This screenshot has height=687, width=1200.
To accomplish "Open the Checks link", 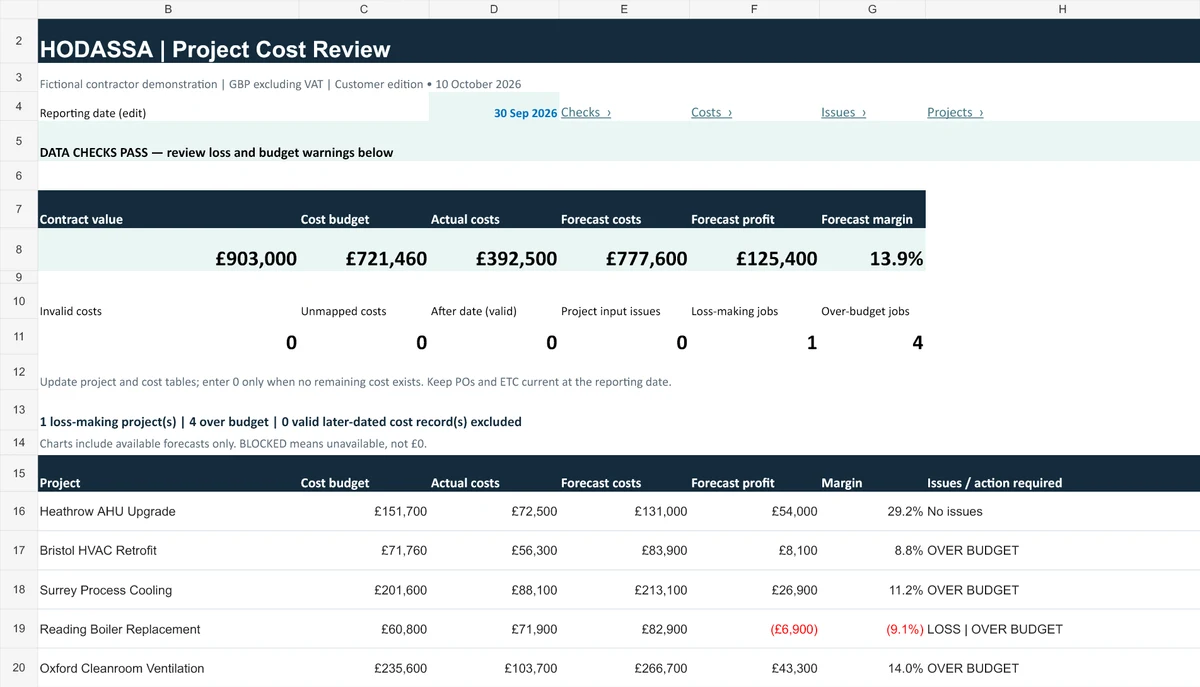I will pos(586,112).
